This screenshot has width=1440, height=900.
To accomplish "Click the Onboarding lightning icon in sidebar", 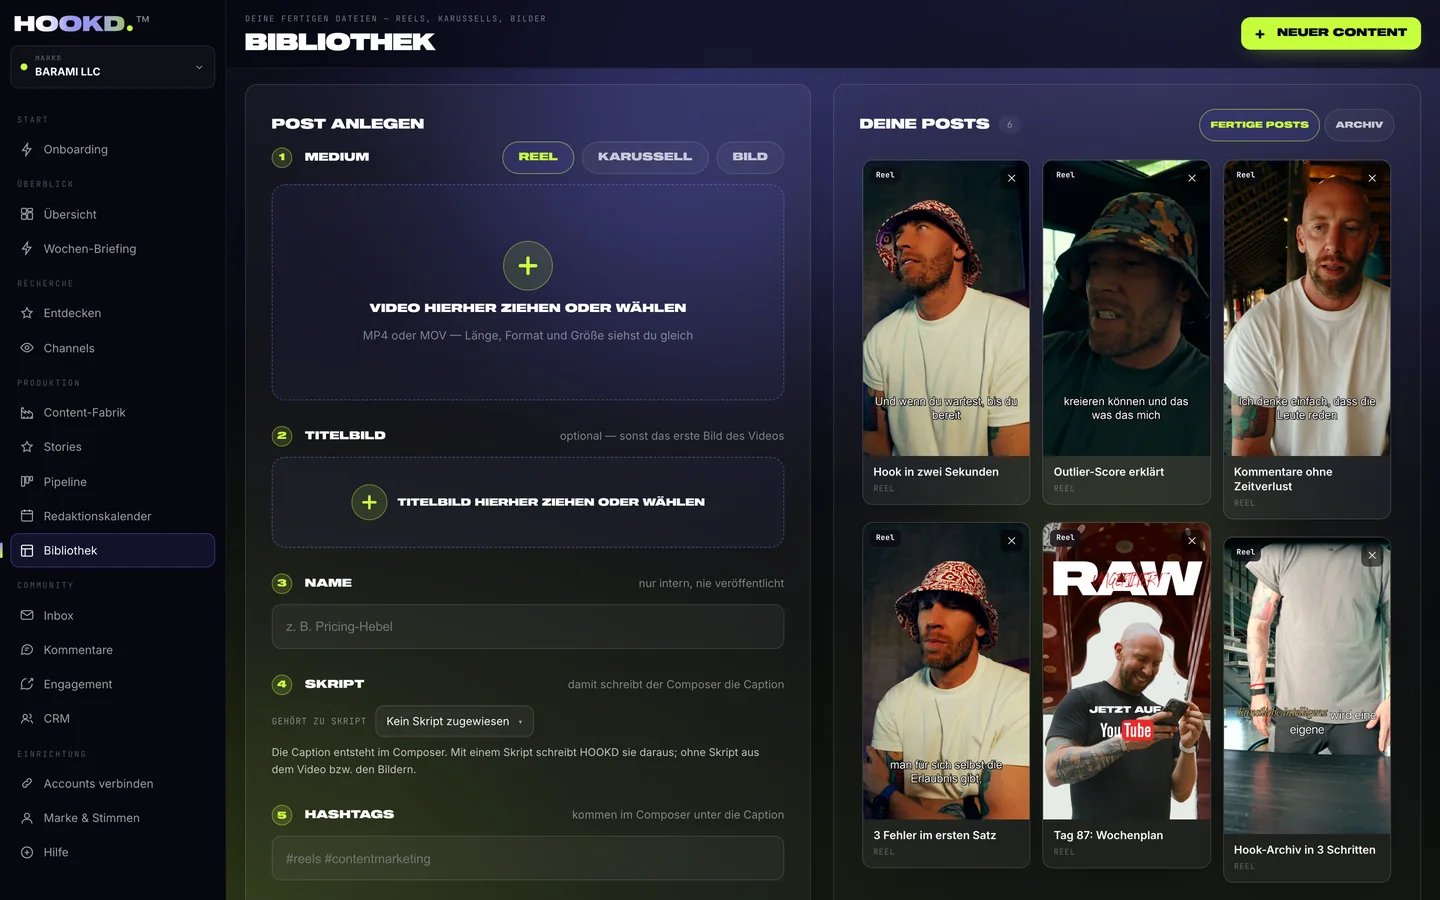I will [27, 150].
